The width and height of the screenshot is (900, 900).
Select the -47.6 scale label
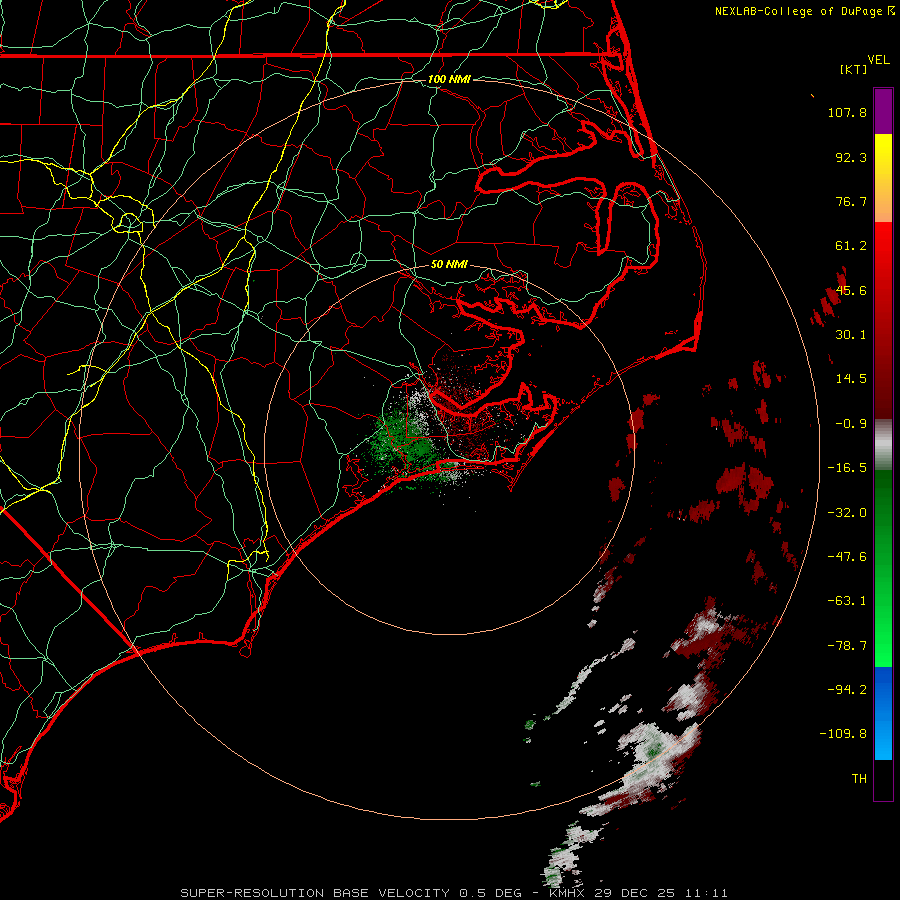pos(847,557)
